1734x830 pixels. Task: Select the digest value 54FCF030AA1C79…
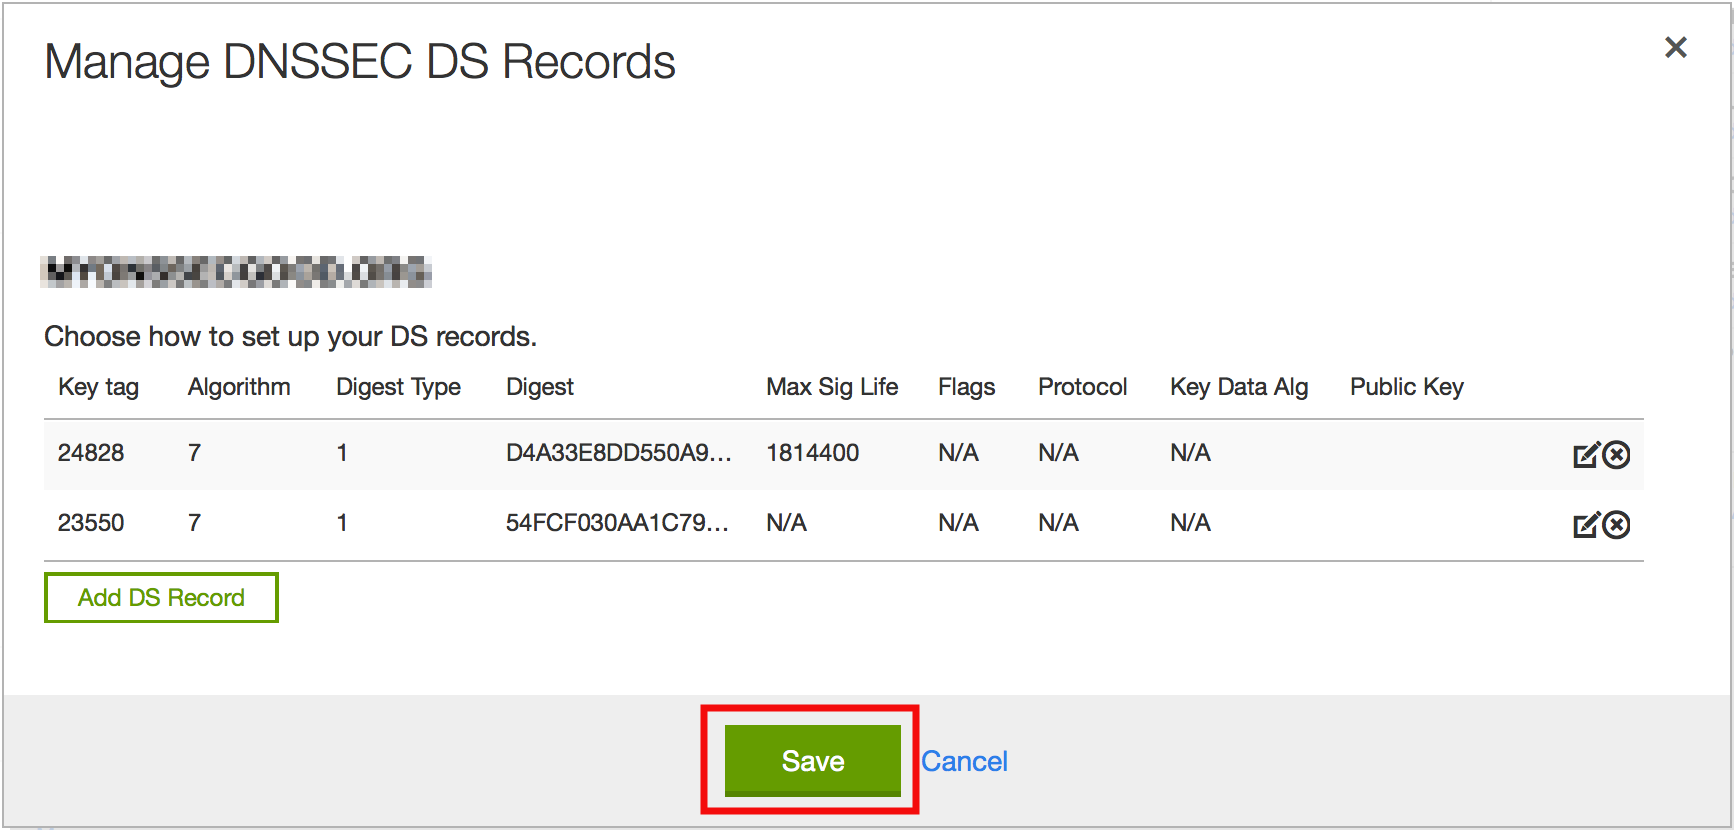pyautogui.click(x=617, y=523)
